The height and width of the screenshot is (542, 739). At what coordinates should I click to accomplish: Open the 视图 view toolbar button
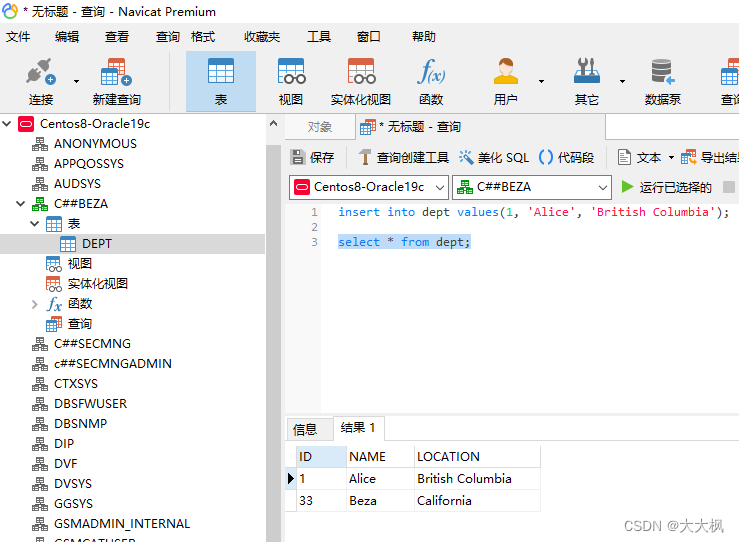tap(291, 81)
